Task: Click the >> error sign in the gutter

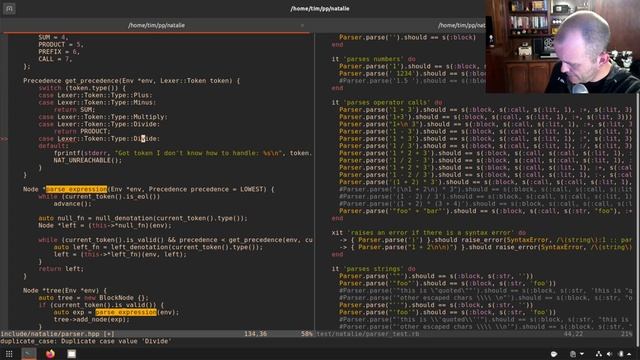Action: [4, 139]
